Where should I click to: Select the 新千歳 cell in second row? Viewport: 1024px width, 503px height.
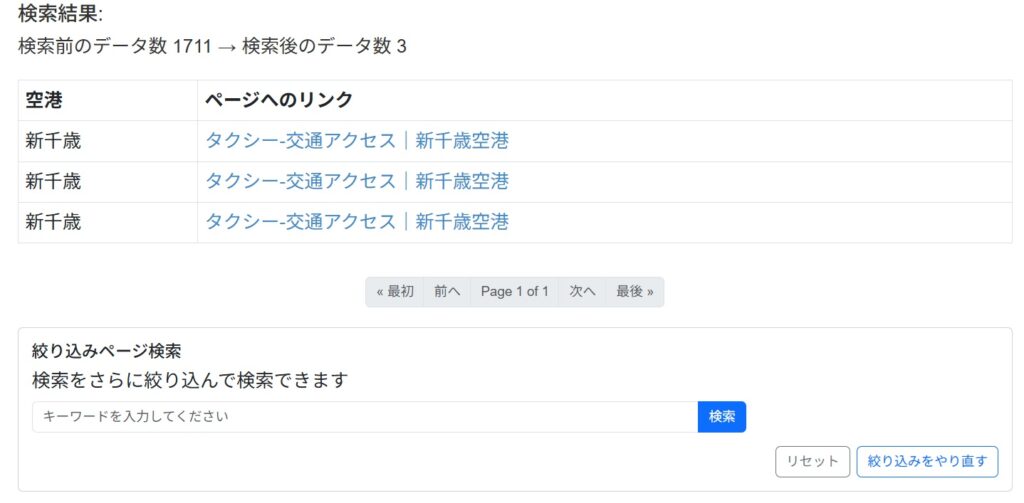(53, 181)
